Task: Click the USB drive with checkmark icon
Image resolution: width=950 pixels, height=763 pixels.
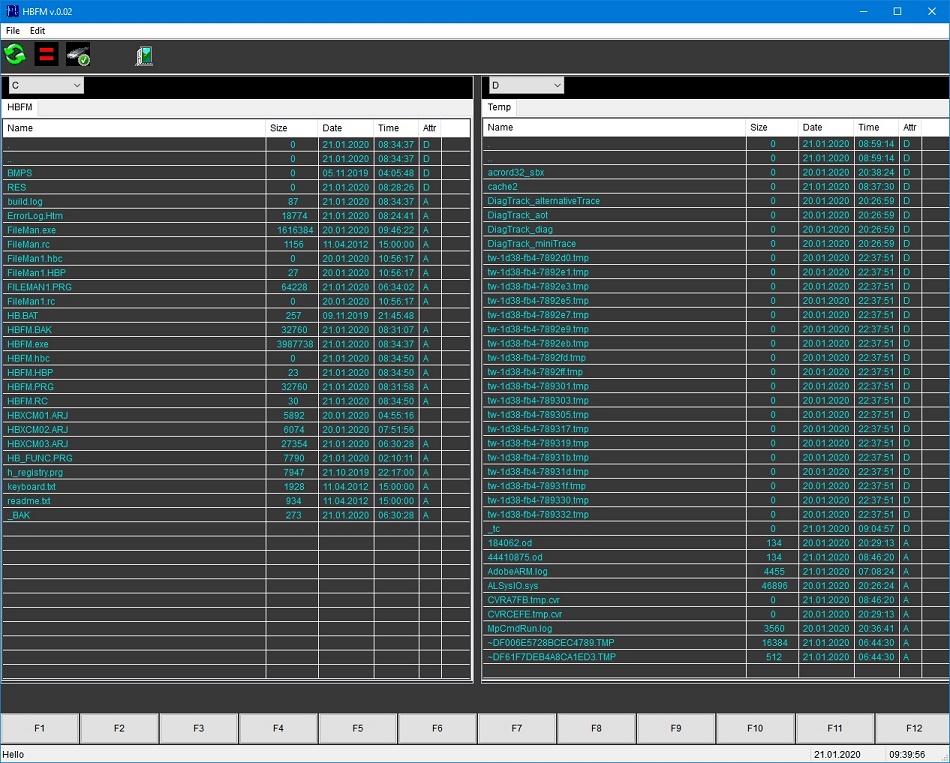Action: [78, 55]
